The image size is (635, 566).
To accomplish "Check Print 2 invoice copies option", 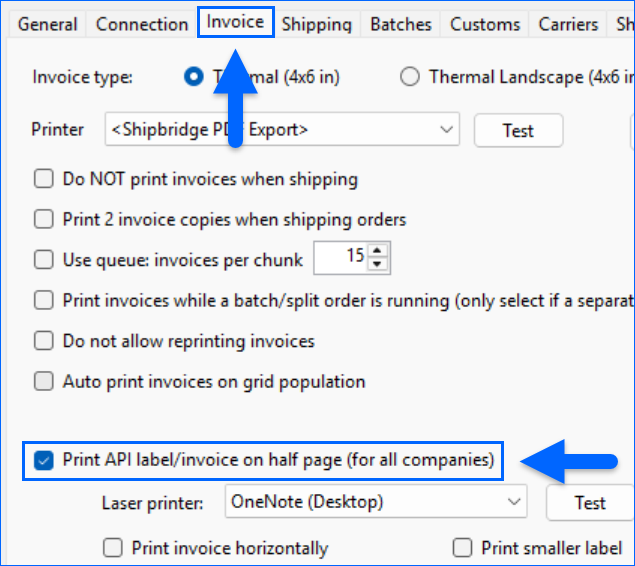I will (44, 219).
